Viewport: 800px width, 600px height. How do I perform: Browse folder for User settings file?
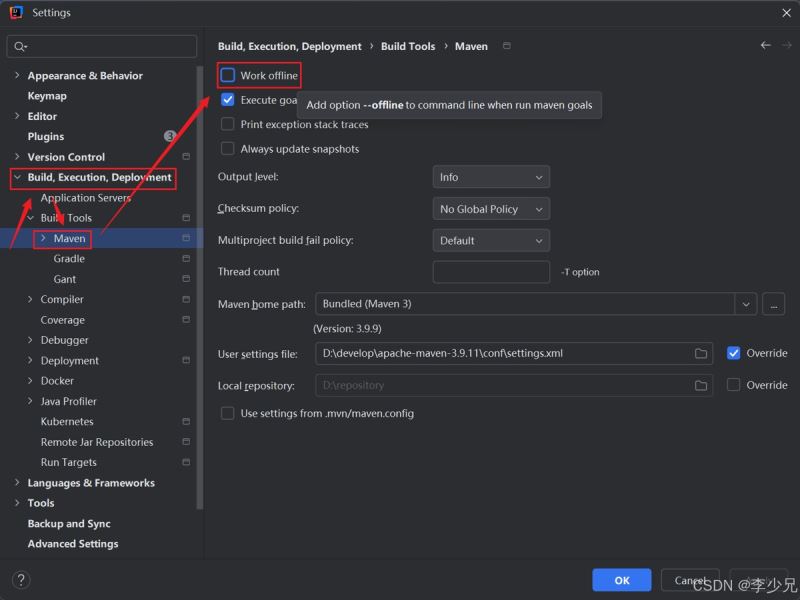tap(701, 353)
